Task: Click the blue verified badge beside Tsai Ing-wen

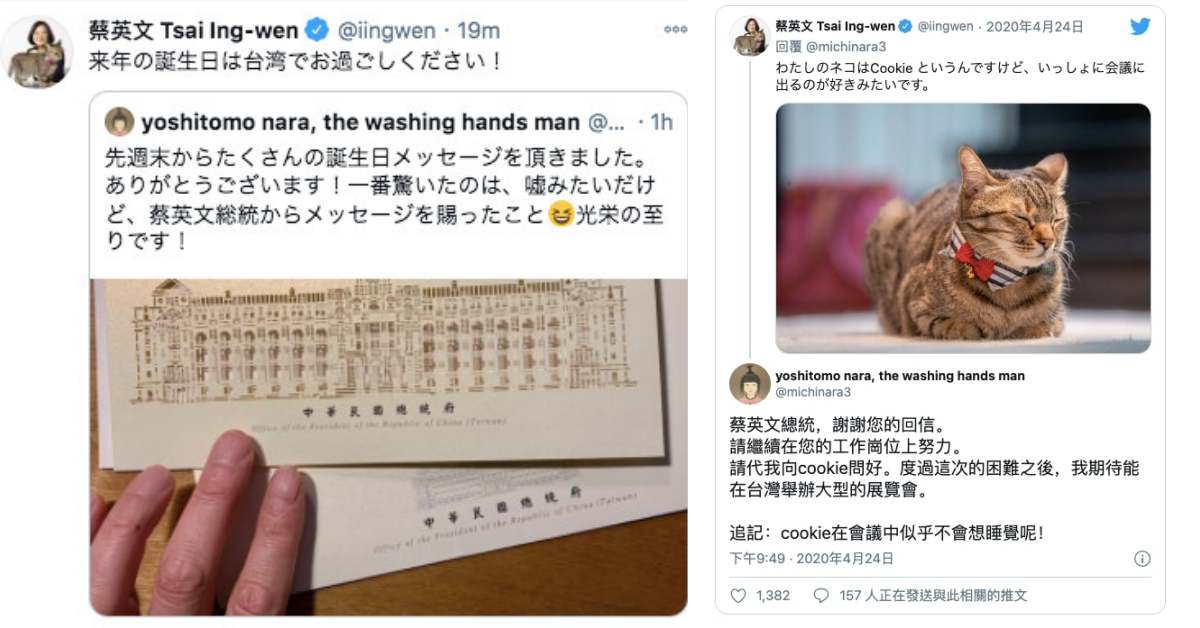Action: click(318, 29)
